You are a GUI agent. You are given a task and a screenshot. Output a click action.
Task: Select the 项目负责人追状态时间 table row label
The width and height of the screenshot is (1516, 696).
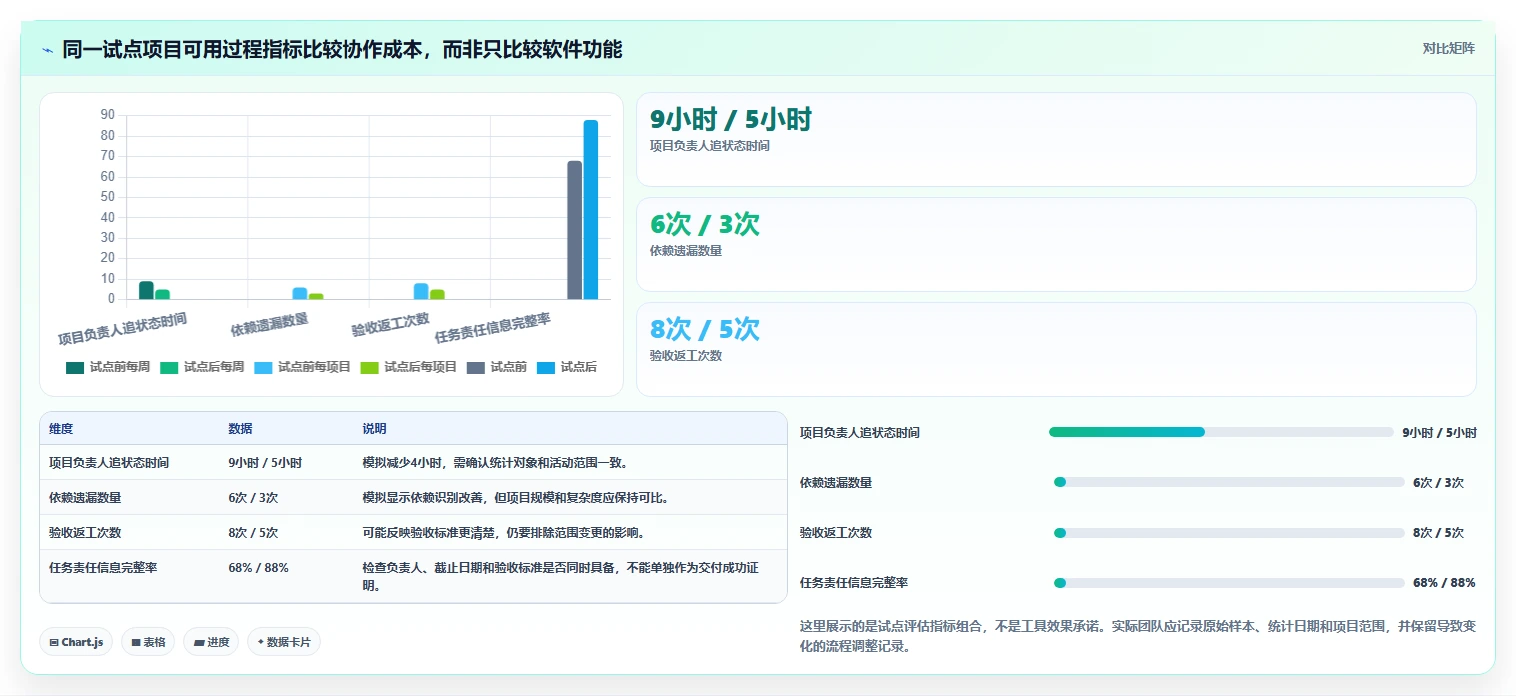coord(109,463)
